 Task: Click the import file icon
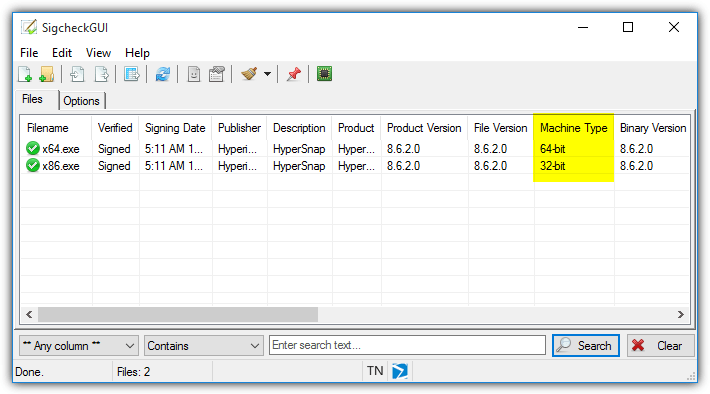click(77, 74)
